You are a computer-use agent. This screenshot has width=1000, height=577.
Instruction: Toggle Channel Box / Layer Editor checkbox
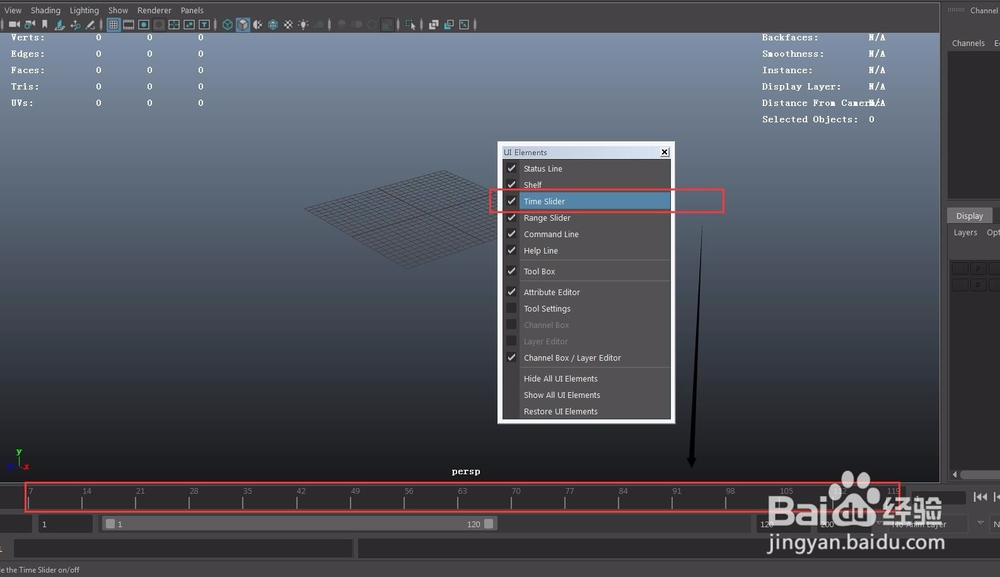tap(511, 358)
